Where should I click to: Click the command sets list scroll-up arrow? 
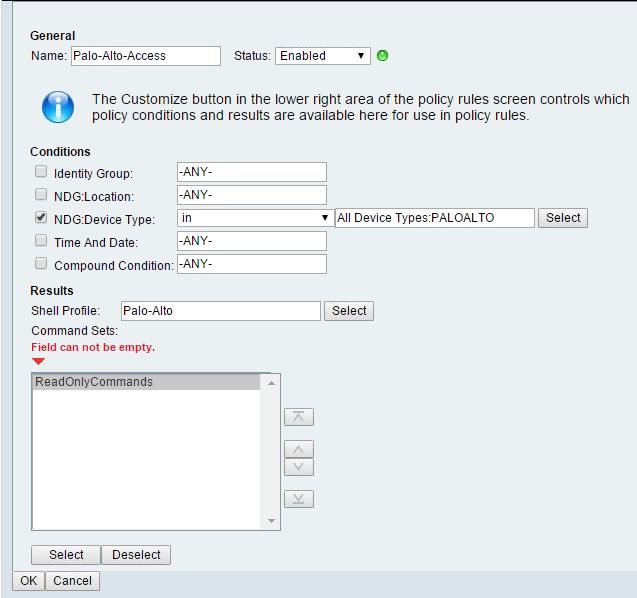[271, 383]
